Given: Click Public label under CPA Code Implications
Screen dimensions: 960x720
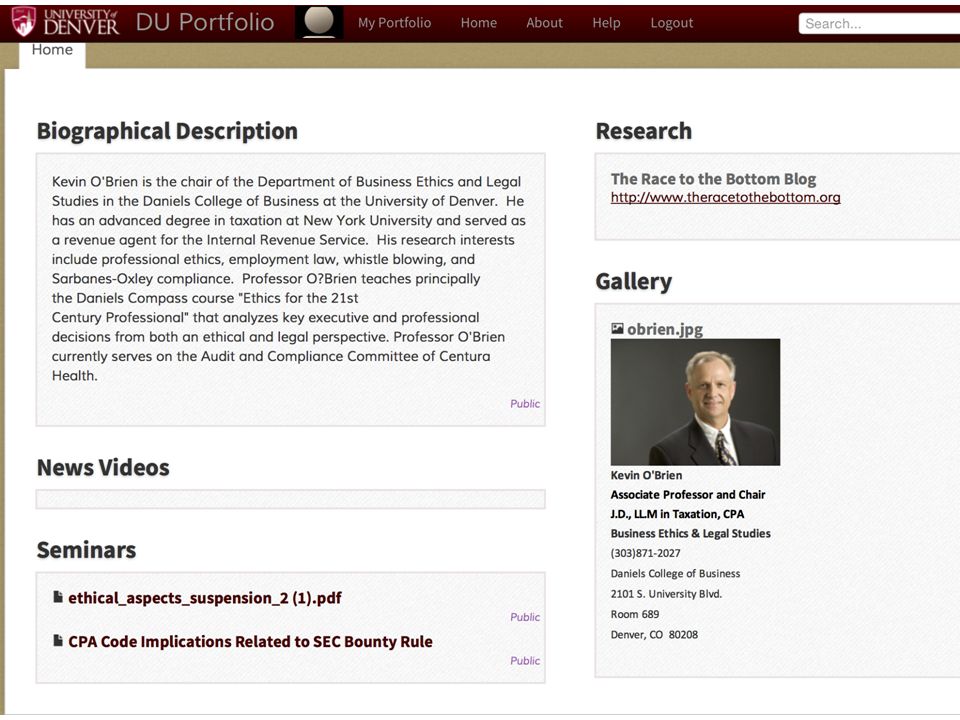Looking at the screenshot, I should 525,661.
